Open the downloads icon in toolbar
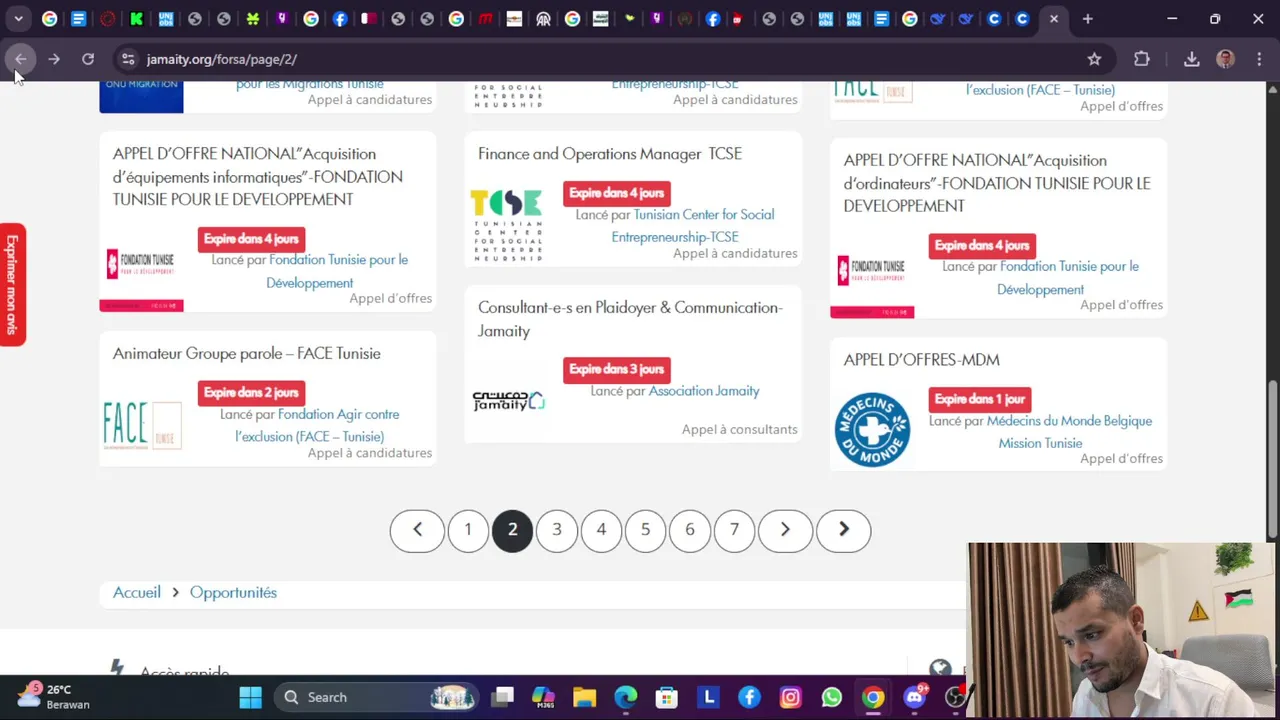The image size is (1280, 720). [x=1192, y=59]
